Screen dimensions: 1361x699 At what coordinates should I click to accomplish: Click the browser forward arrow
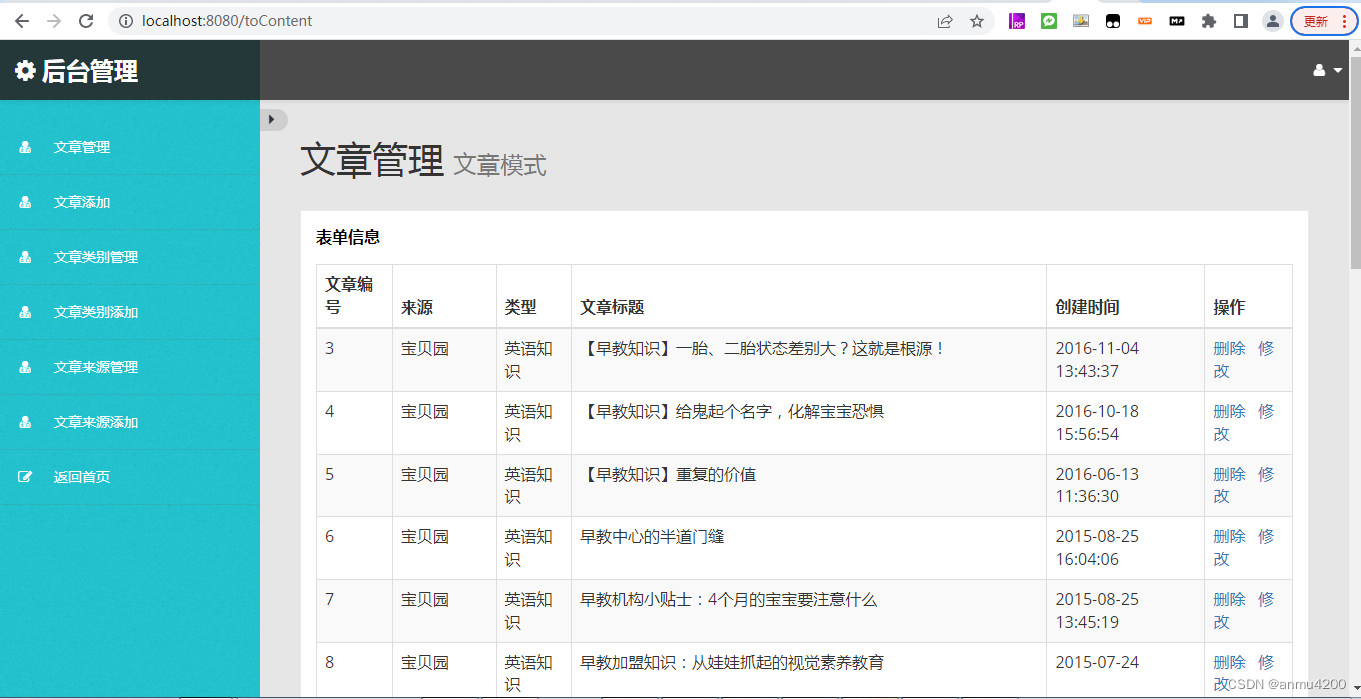click(54, 21)
